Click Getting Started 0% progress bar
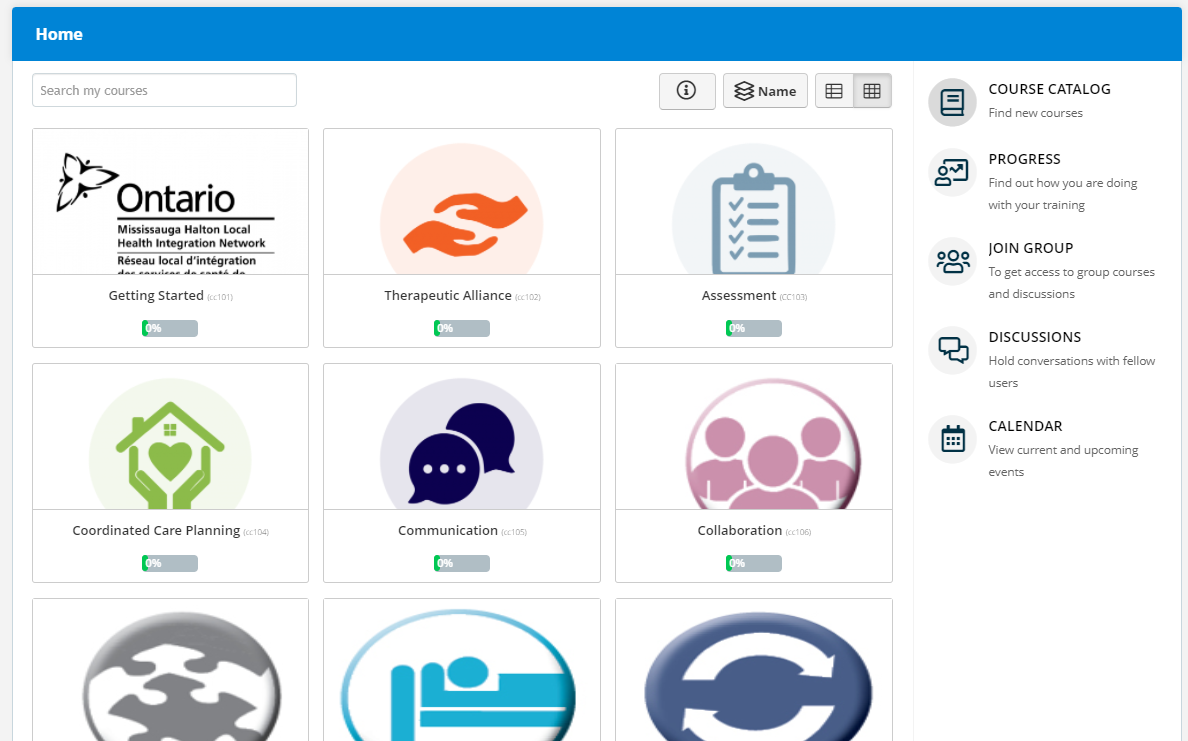The width and height of the screenshot is (1188, 741). pos(170,328)
